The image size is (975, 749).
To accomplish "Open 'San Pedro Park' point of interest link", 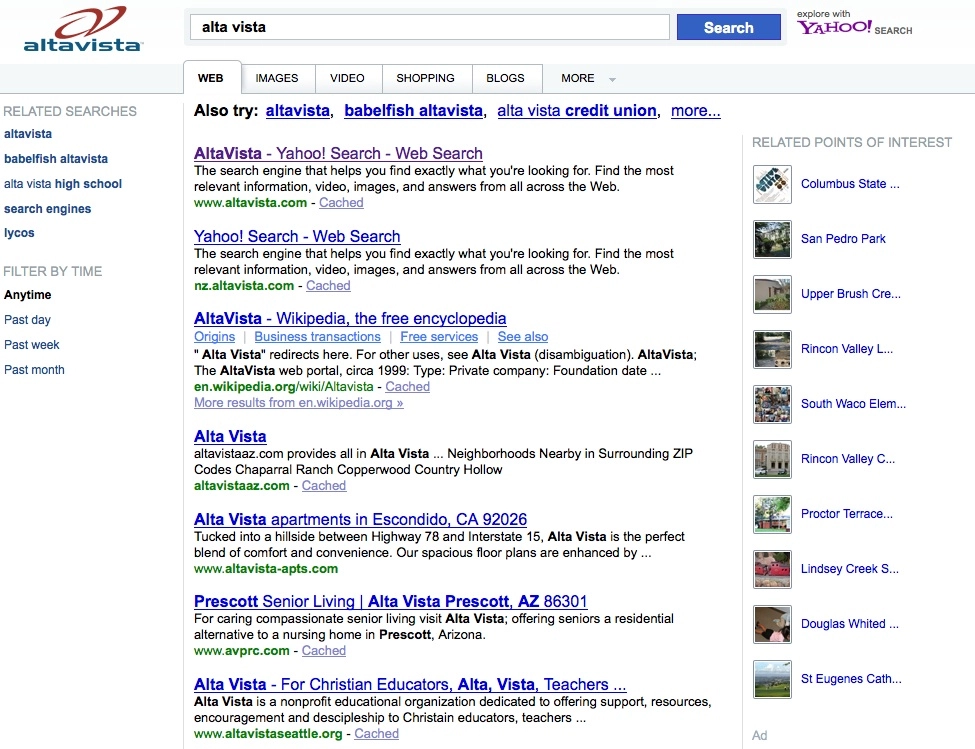I will (x=843, y=239).
